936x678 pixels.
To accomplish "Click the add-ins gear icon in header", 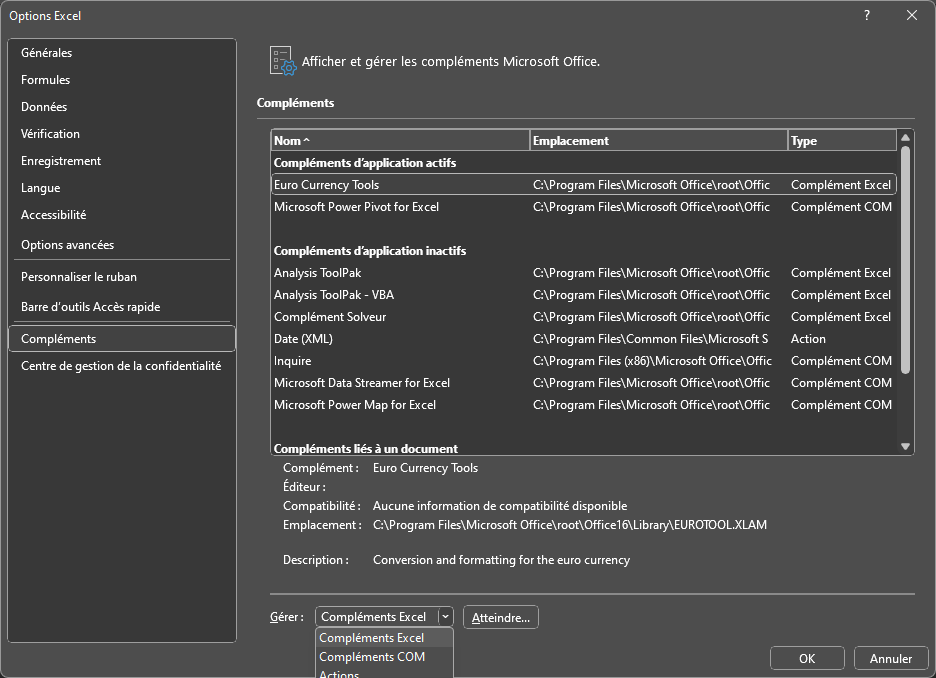I will 283,61.
